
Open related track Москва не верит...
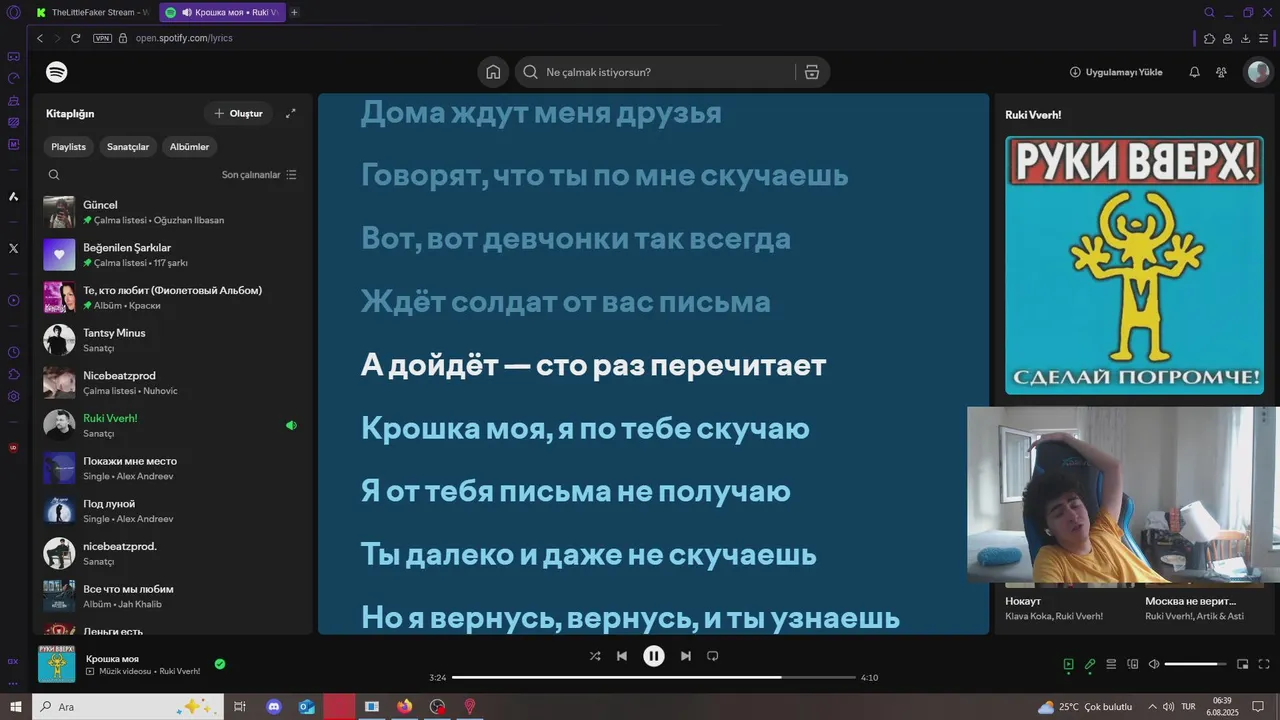1190,601
